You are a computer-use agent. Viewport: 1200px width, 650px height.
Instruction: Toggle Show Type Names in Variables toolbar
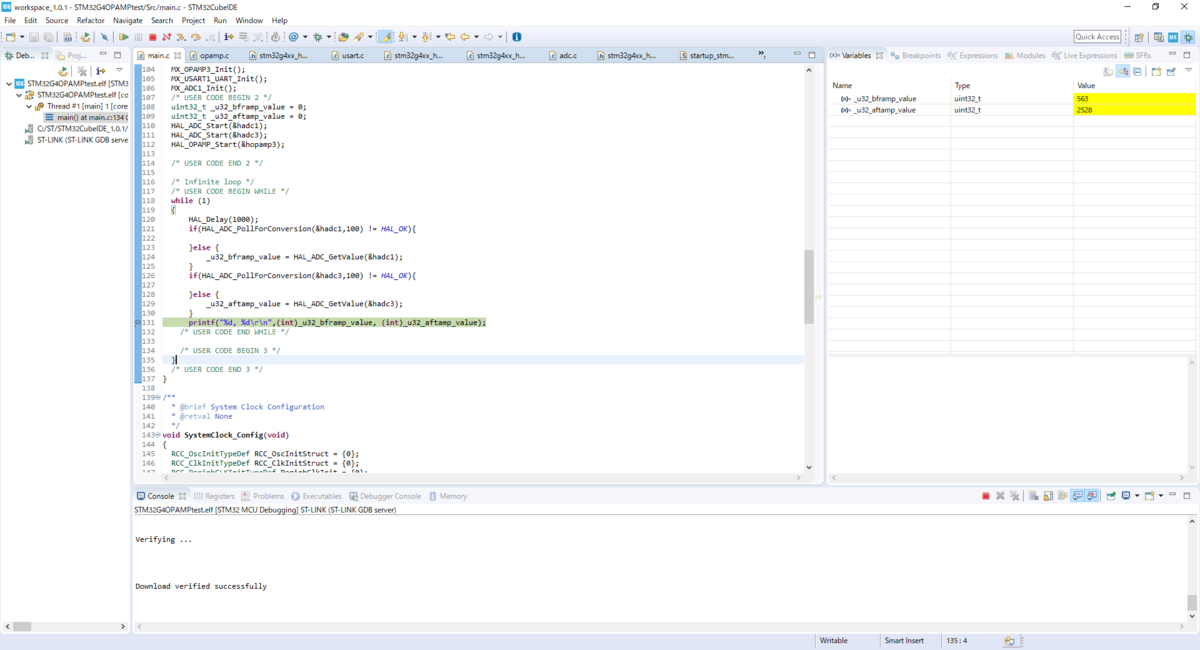[1108, 71]
